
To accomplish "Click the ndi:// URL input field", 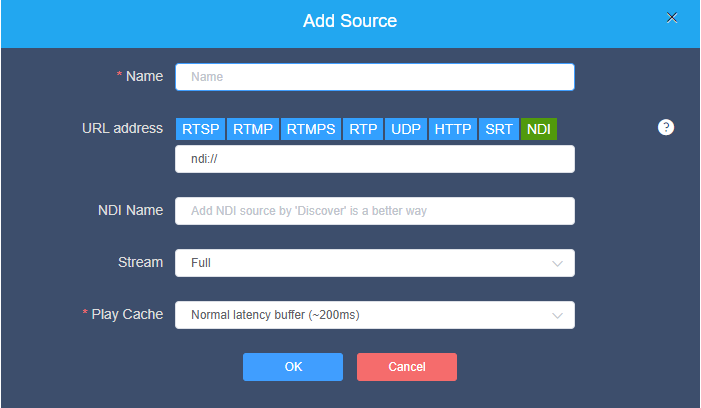I will click(x=375, y=159).
